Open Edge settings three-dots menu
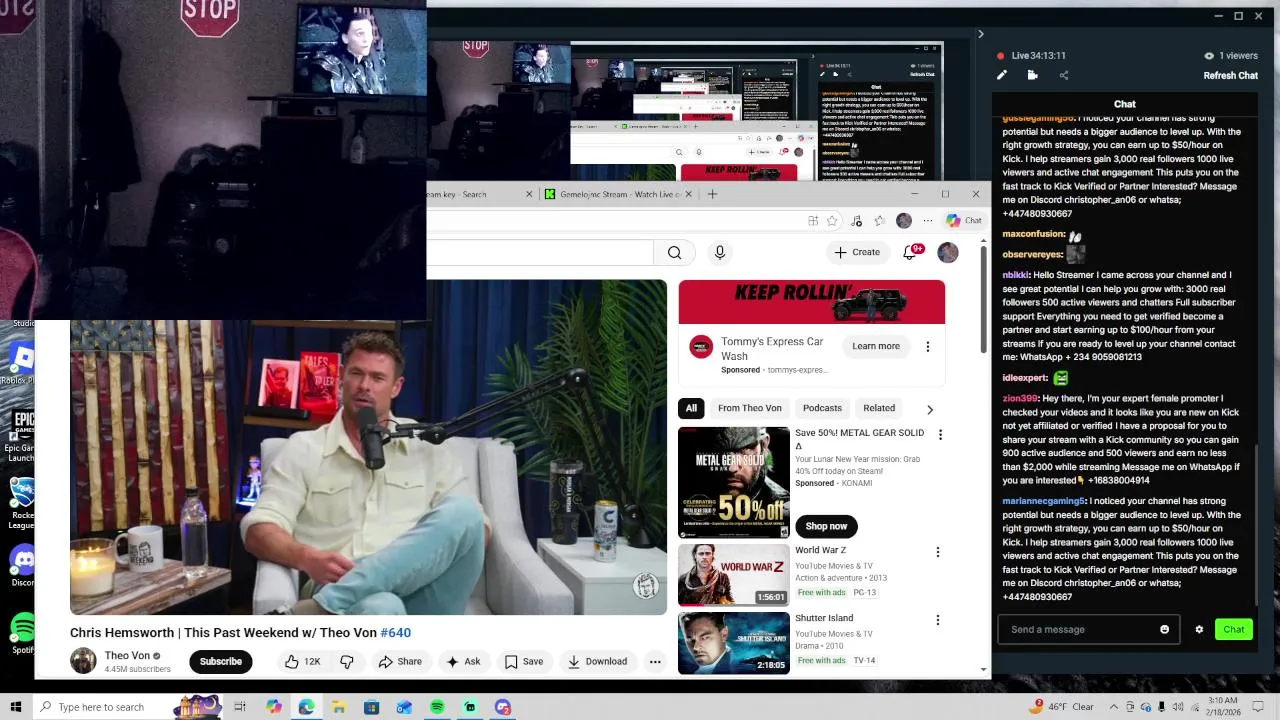This screenshot has width=1280, height=720. pos(928,220)
